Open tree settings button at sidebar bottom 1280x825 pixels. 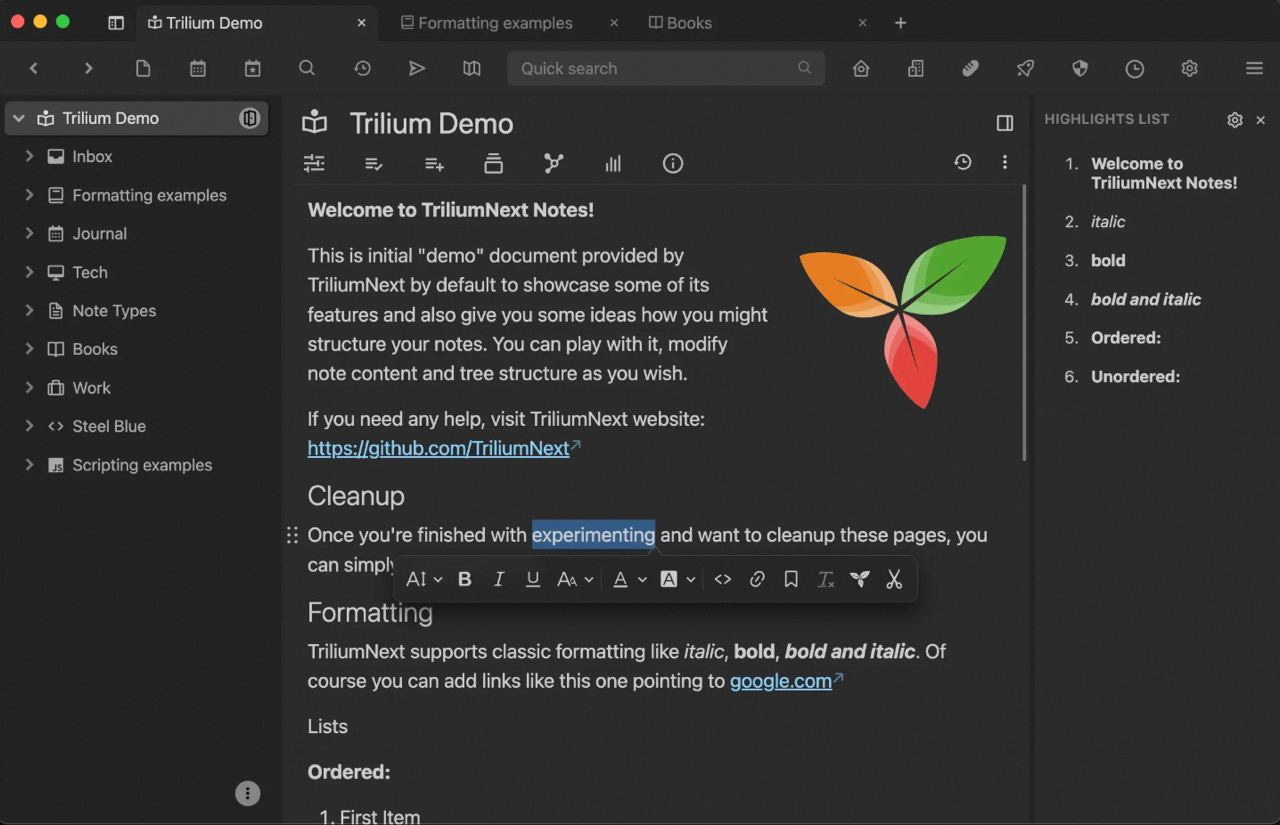(x=247, y=793)
